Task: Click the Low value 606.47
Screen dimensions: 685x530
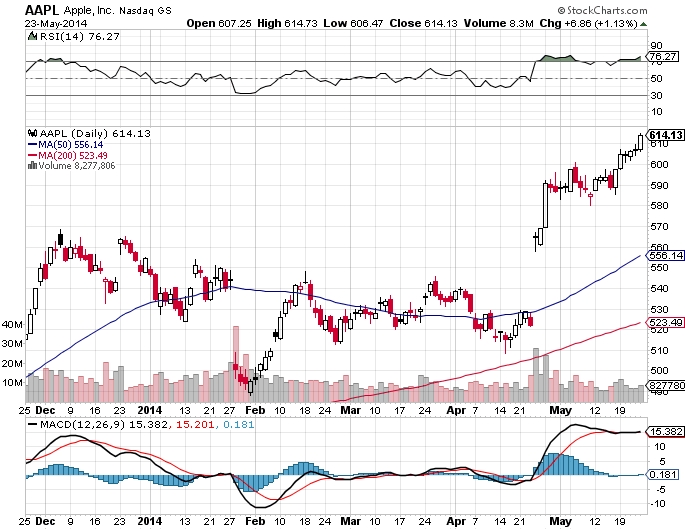Action: (x=367, y=24)
